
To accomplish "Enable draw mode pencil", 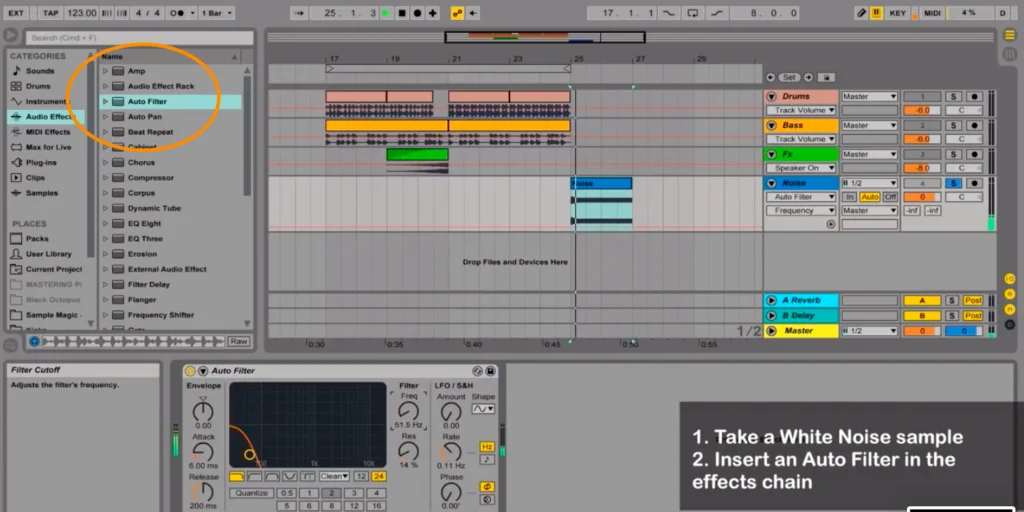I will 861,13.
